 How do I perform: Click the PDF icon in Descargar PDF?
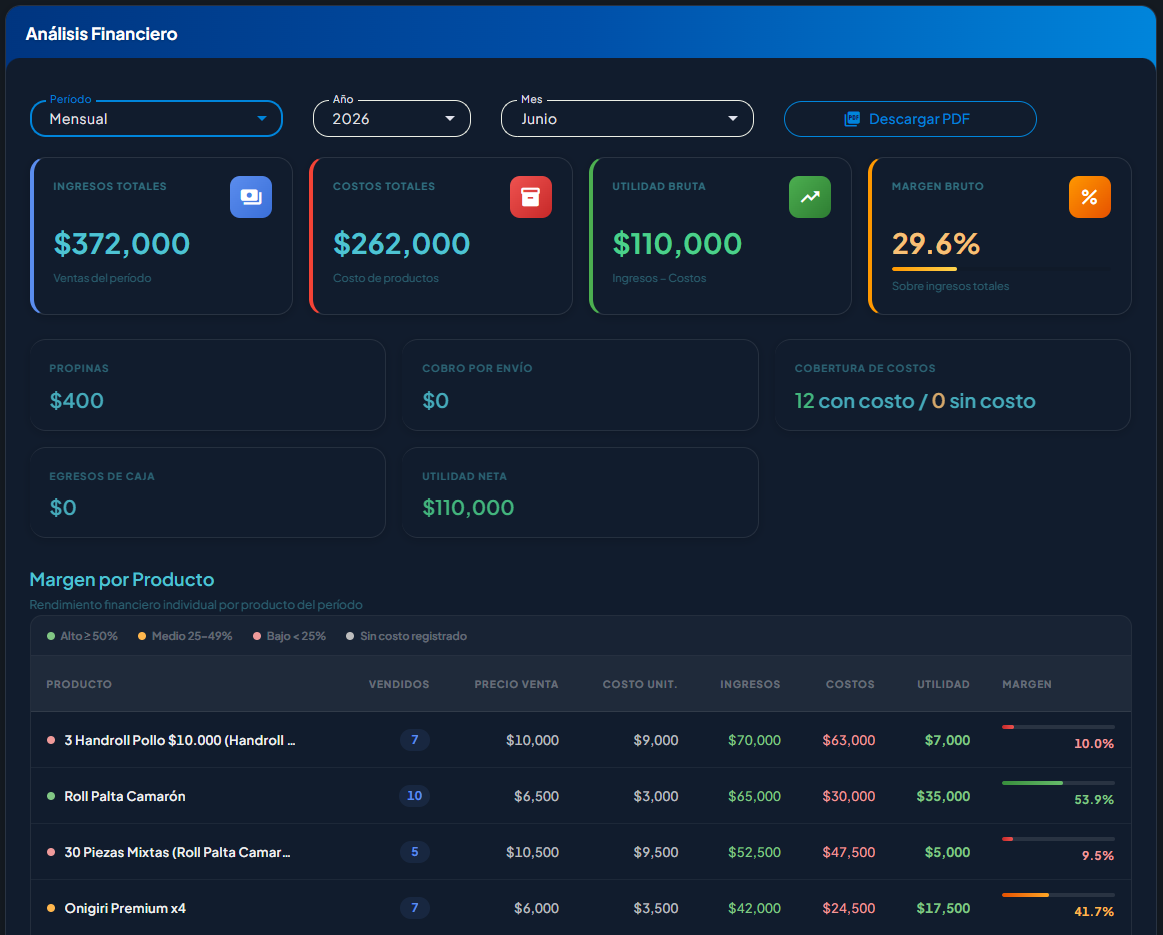point(852,119)
